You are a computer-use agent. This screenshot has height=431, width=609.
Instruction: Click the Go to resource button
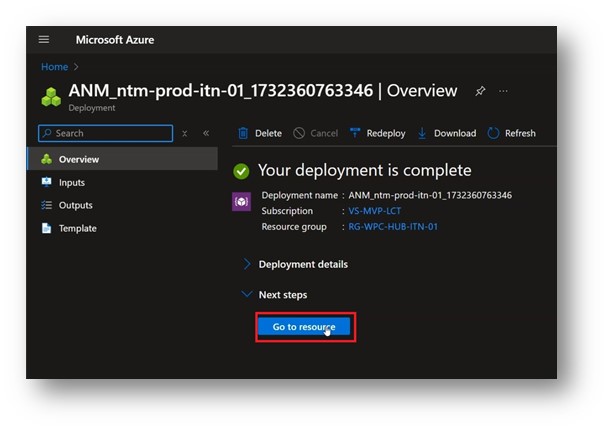point(303,326)
